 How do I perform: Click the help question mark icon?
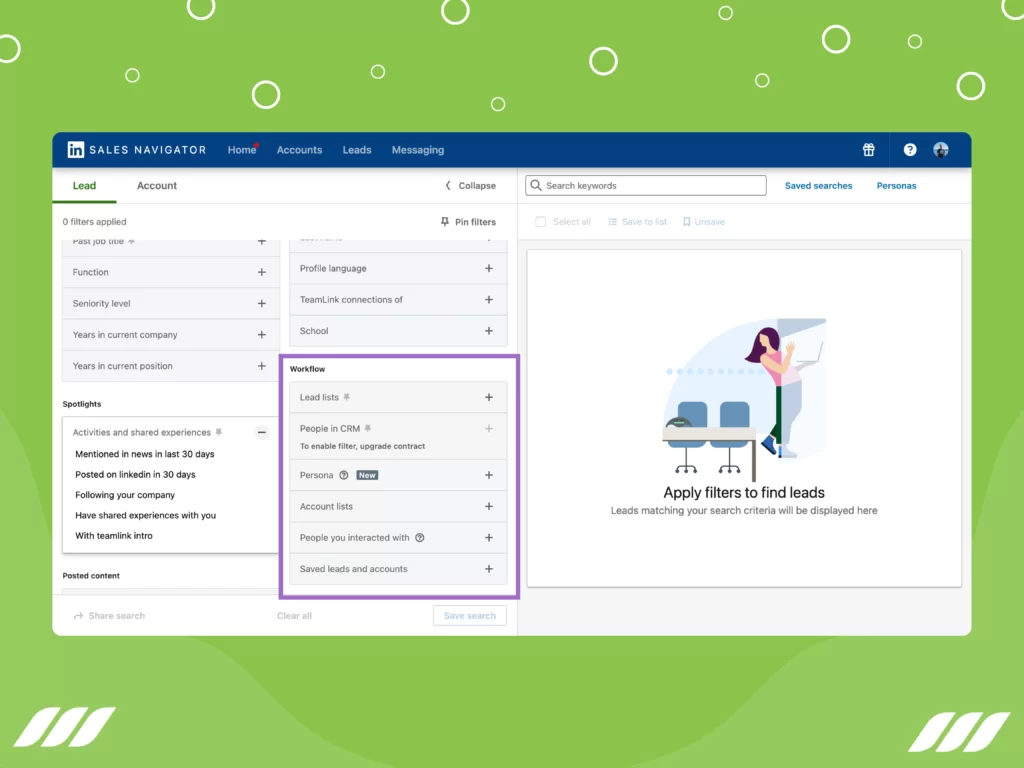point(909,149)
